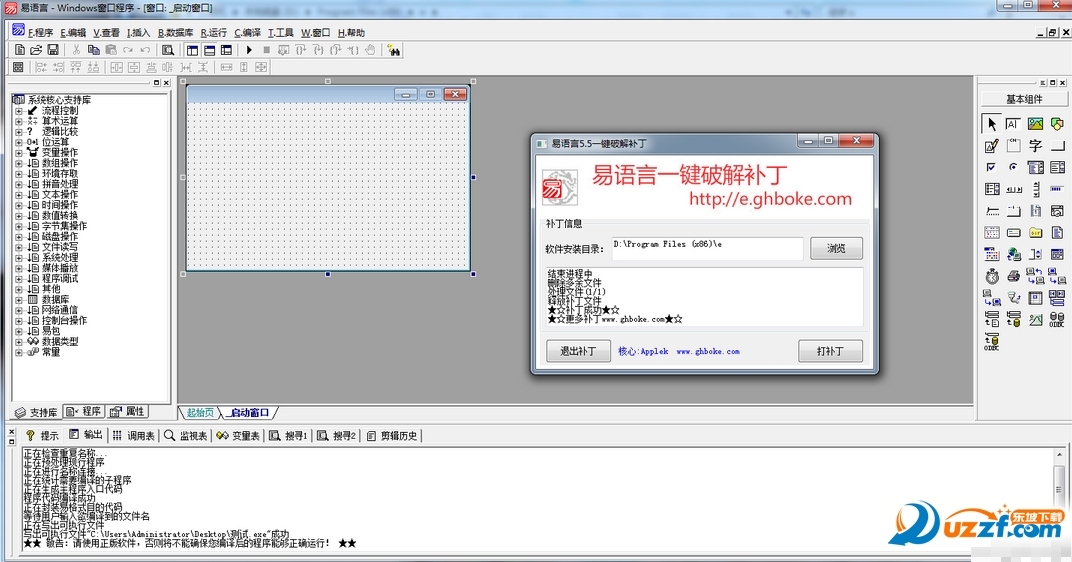Select the radio button component in the palette
1072x562 pixels.
tap(1013, 167)
